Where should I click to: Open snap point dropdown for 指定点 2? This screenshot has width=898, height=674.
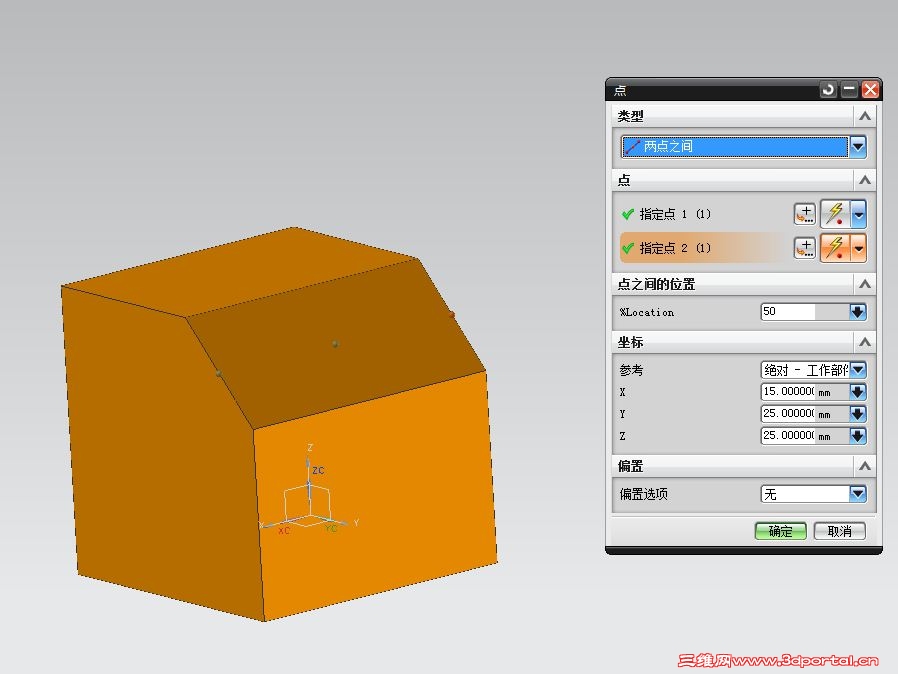pos(858,248)
